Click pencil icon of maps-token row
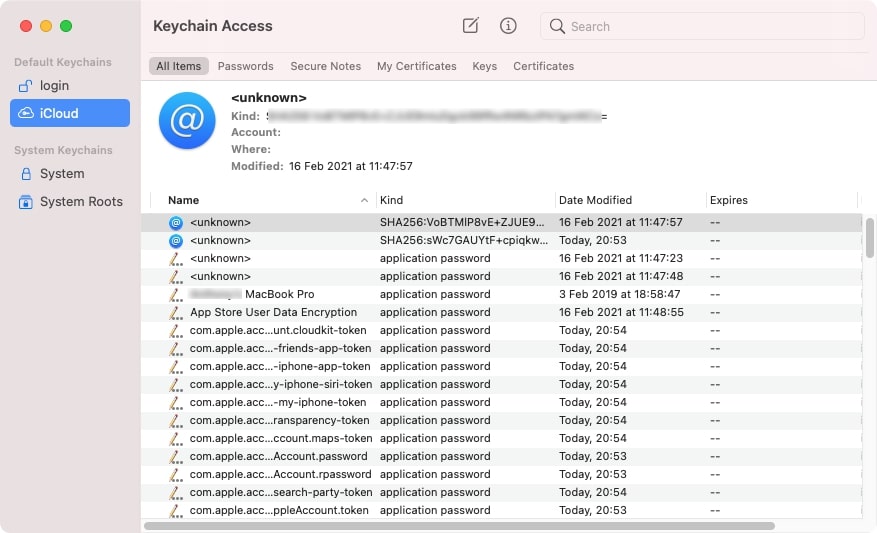877x533 pixels. coord(176,438)
